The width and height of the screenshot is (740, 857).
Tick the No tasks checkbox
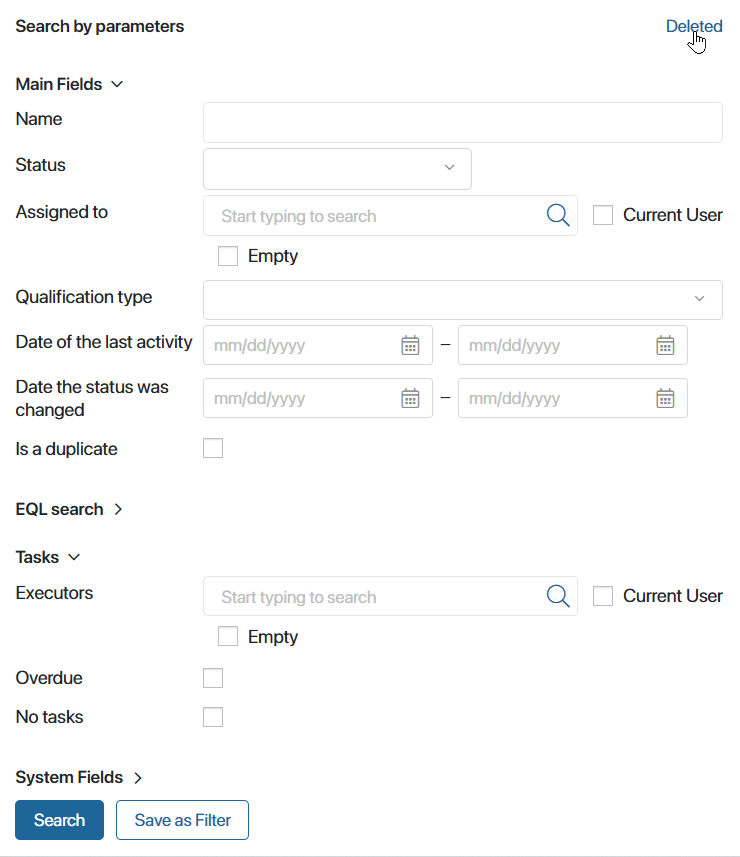click(213, 717)
